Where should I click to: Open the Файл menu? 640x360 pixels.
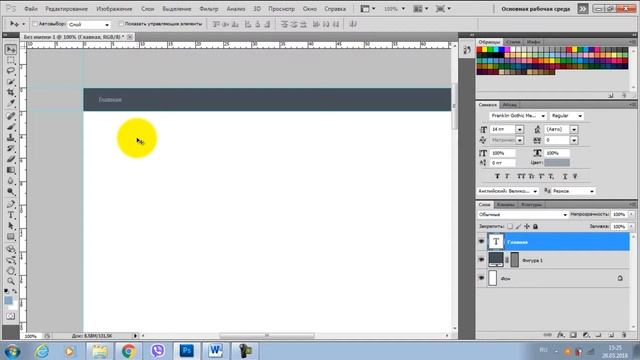(x=31, y=9)
